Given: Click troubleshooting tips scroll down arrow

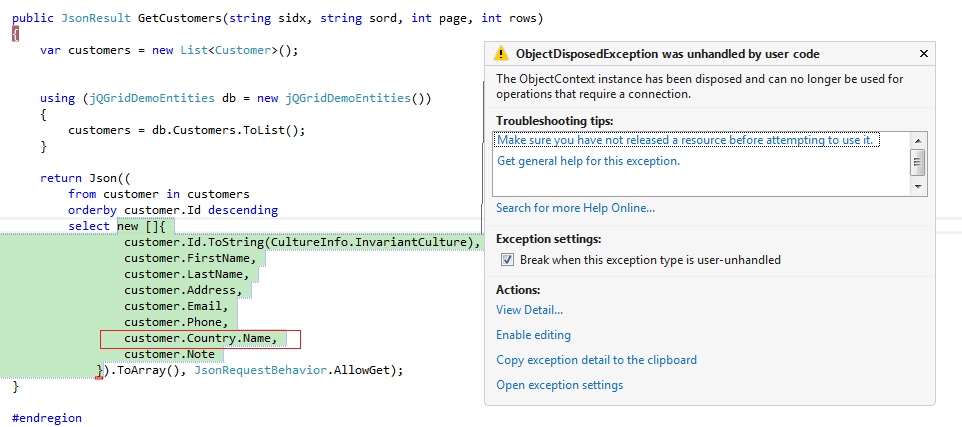Looking at the screenshot, I should [918, 186].
